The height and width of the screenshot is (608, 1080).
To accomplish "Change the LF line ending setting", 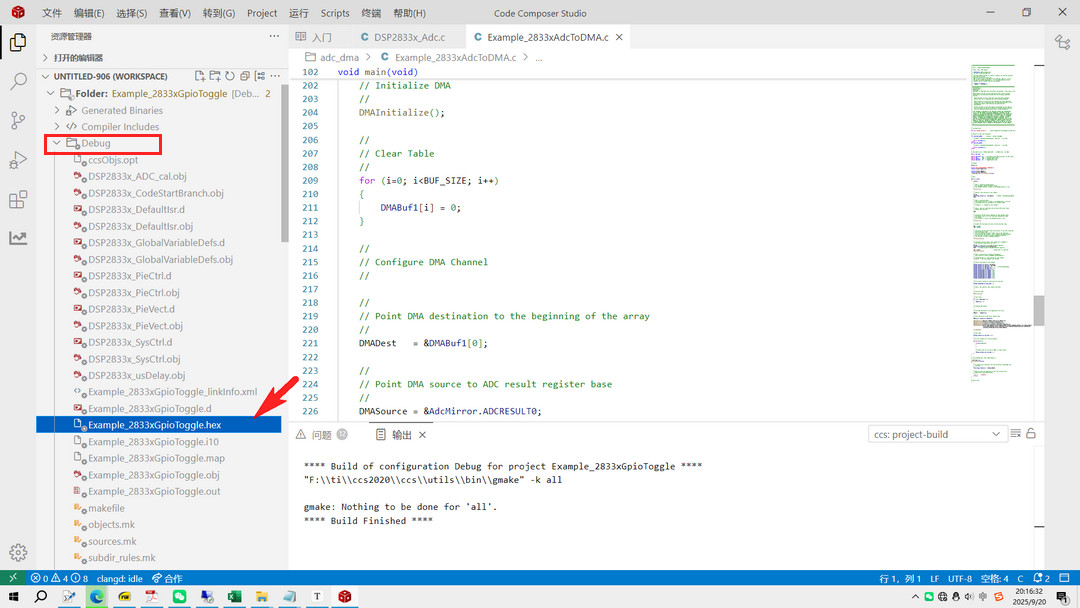I will coord(935,578).
